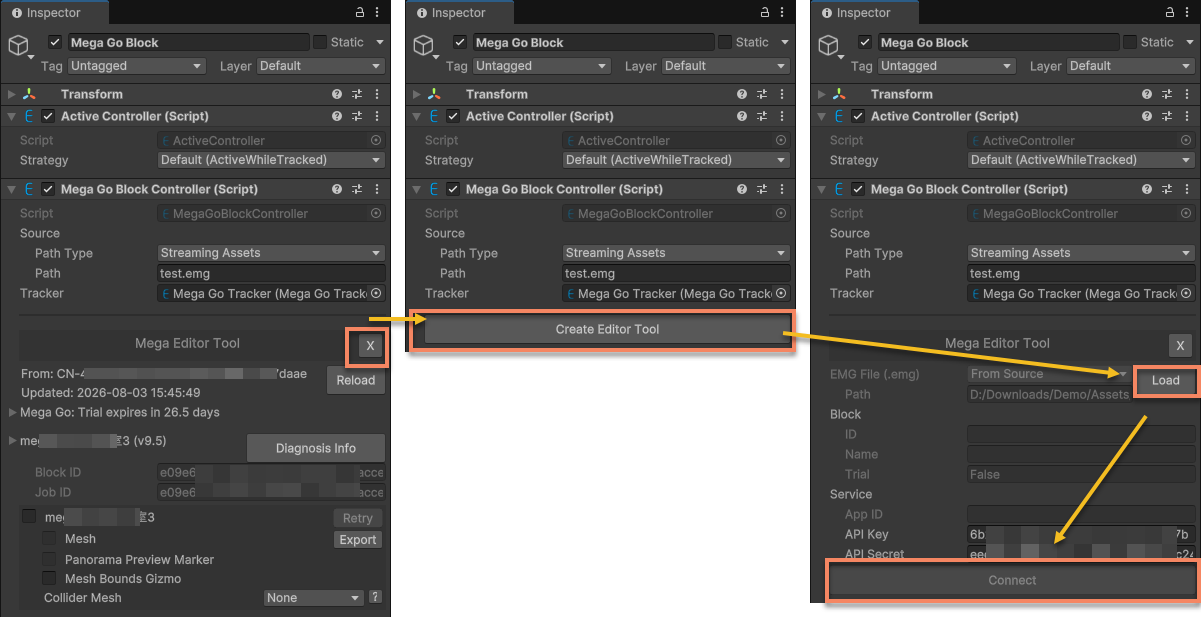Open Strategy dropdown in left Inspector
The image size is (1201, 617).
(271, 160)
